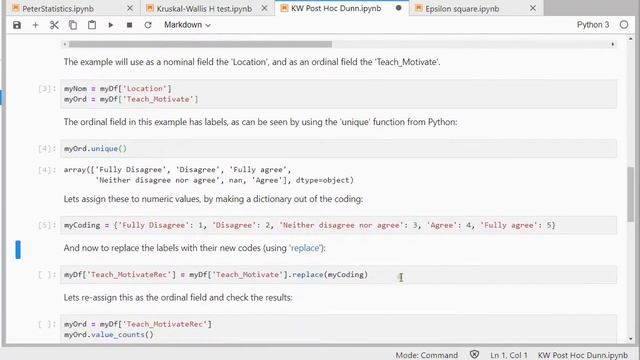Open the Markdown cell type dropdown

click(187, 25)
